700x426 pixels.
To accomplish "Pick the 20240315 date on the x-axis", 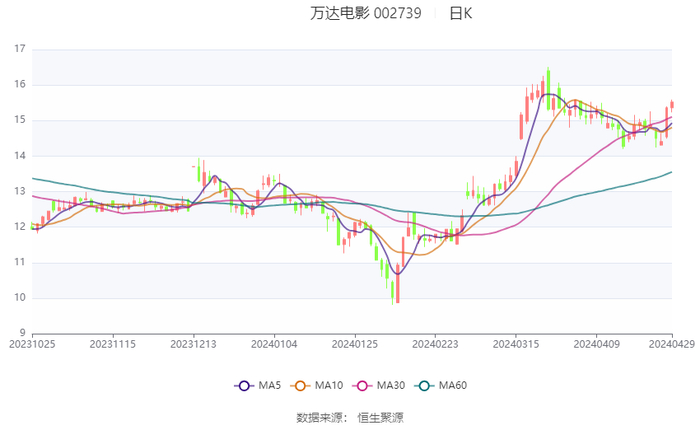I will click(515, 344).
